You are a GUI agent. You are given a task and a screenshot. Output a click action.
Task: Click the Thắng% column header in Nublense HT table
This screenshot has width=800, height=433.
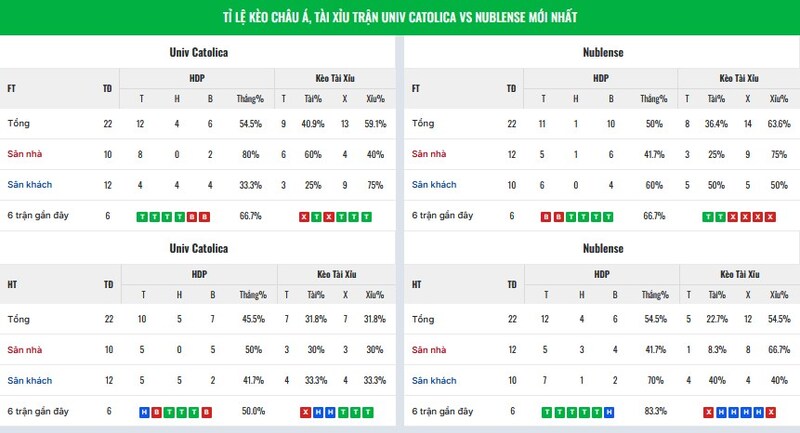click(654, 295)
